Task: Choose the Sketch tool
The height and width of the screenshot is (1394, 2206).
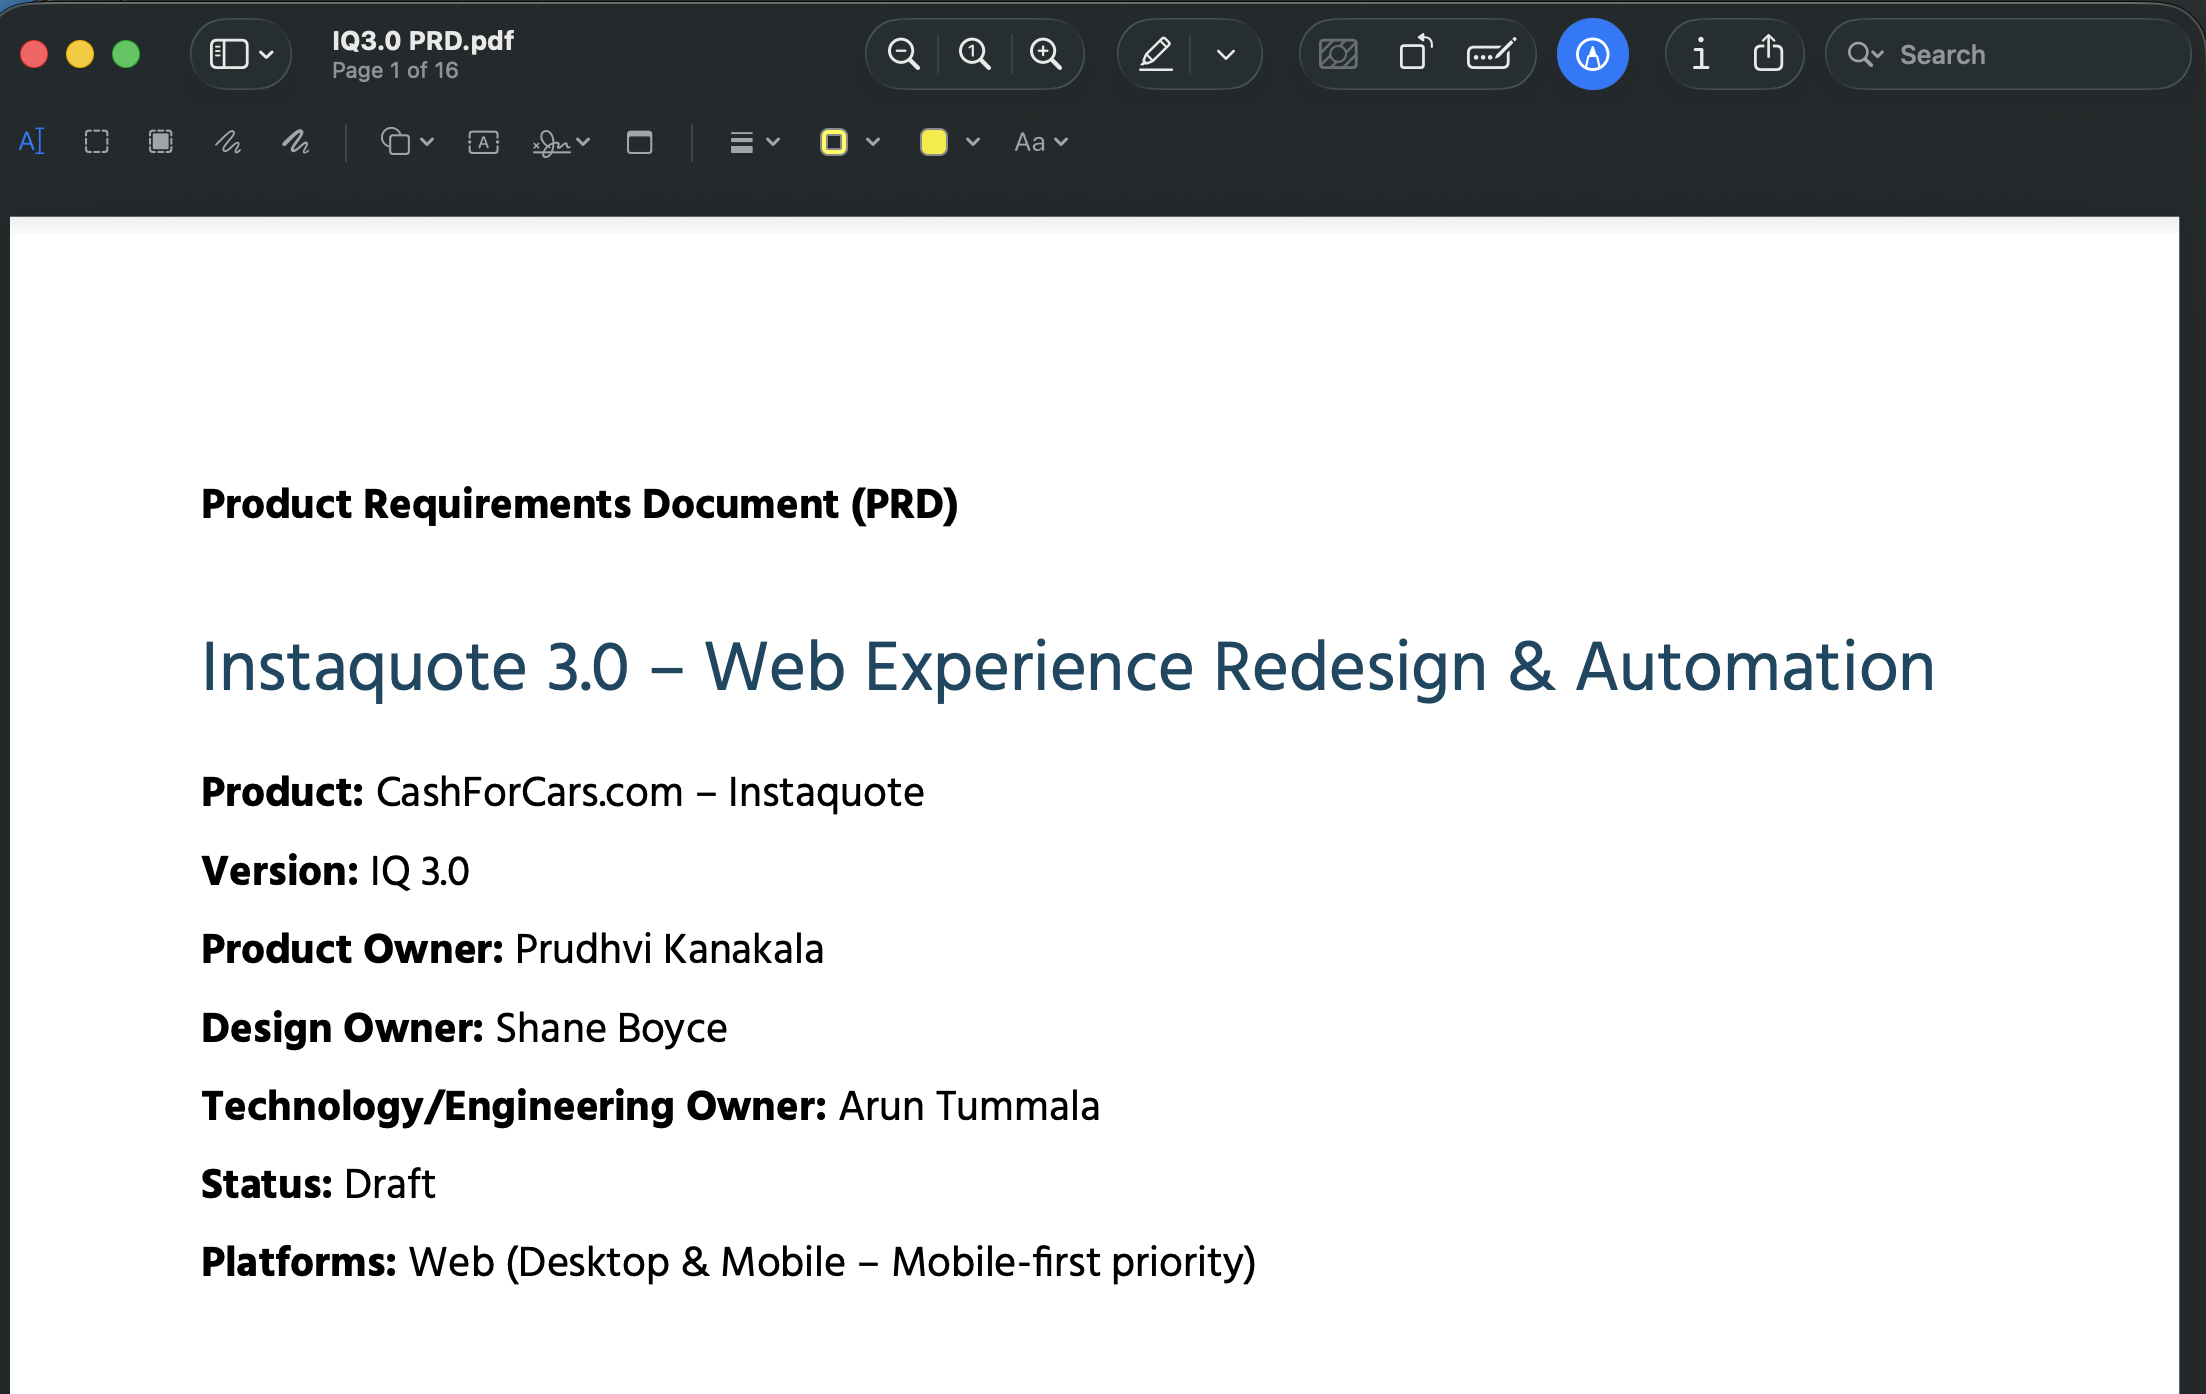Action: (228, 142)
